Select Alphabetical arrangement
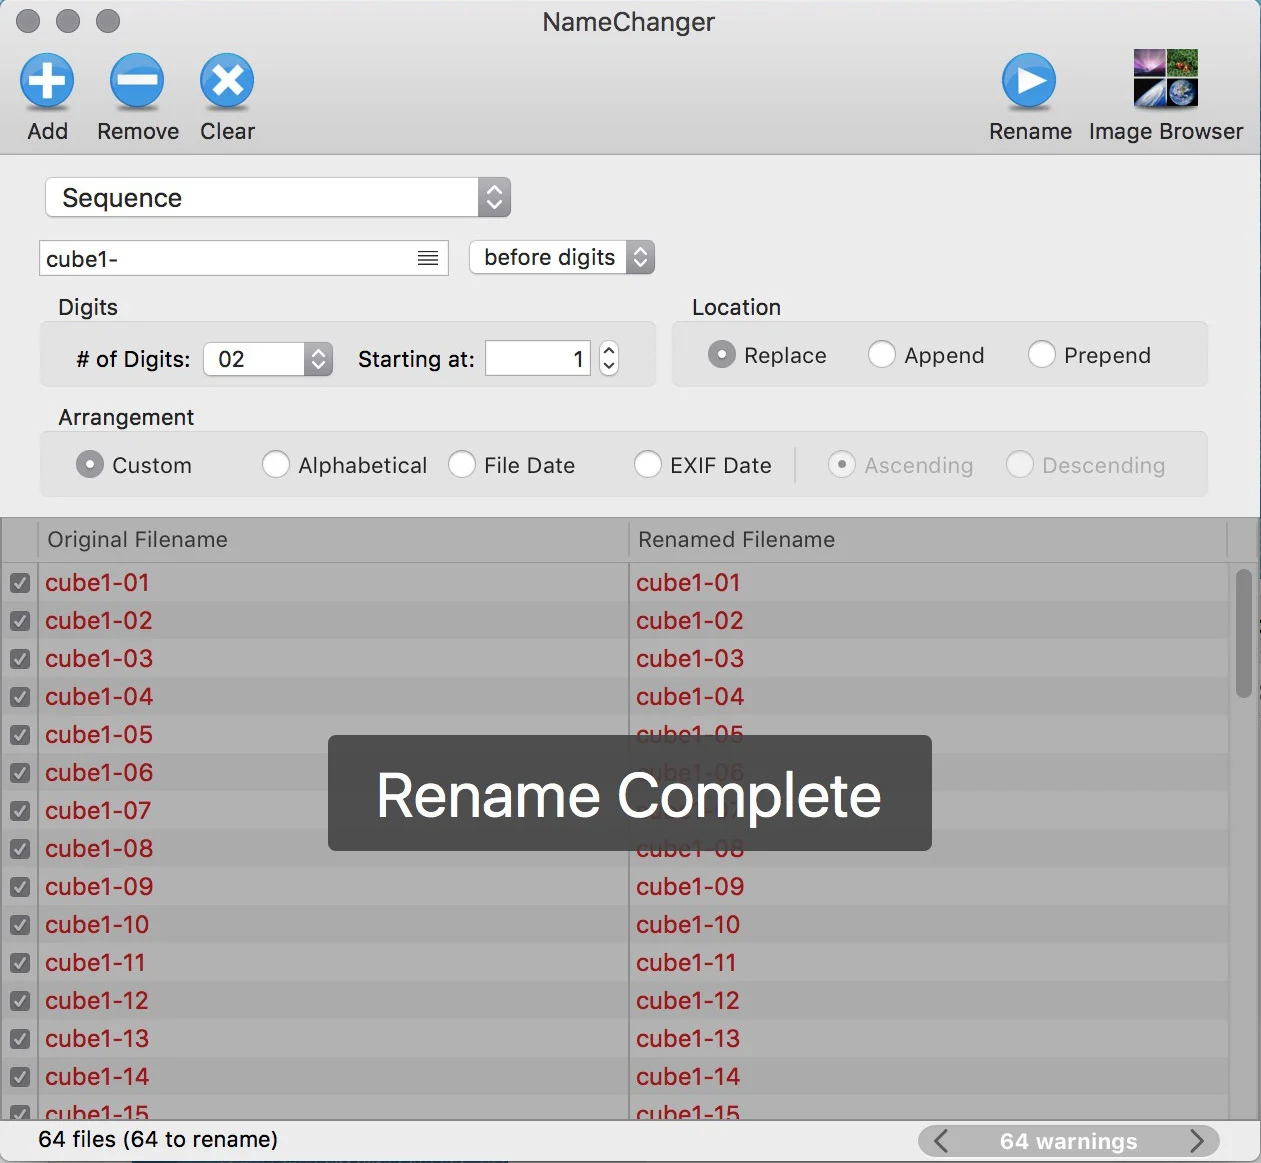1261x1163 pixels. pyautogui.click(x=276, y=465)
